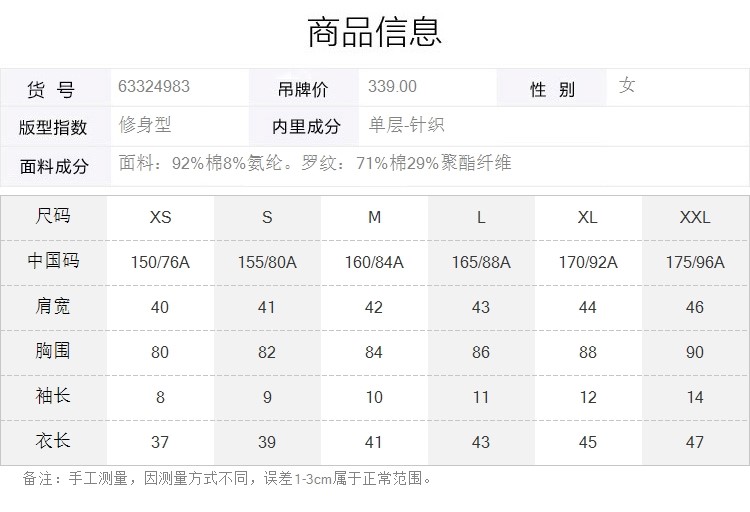Click the 衣长 row header
This screenshot has height=512, width=750.
(53, 441)
